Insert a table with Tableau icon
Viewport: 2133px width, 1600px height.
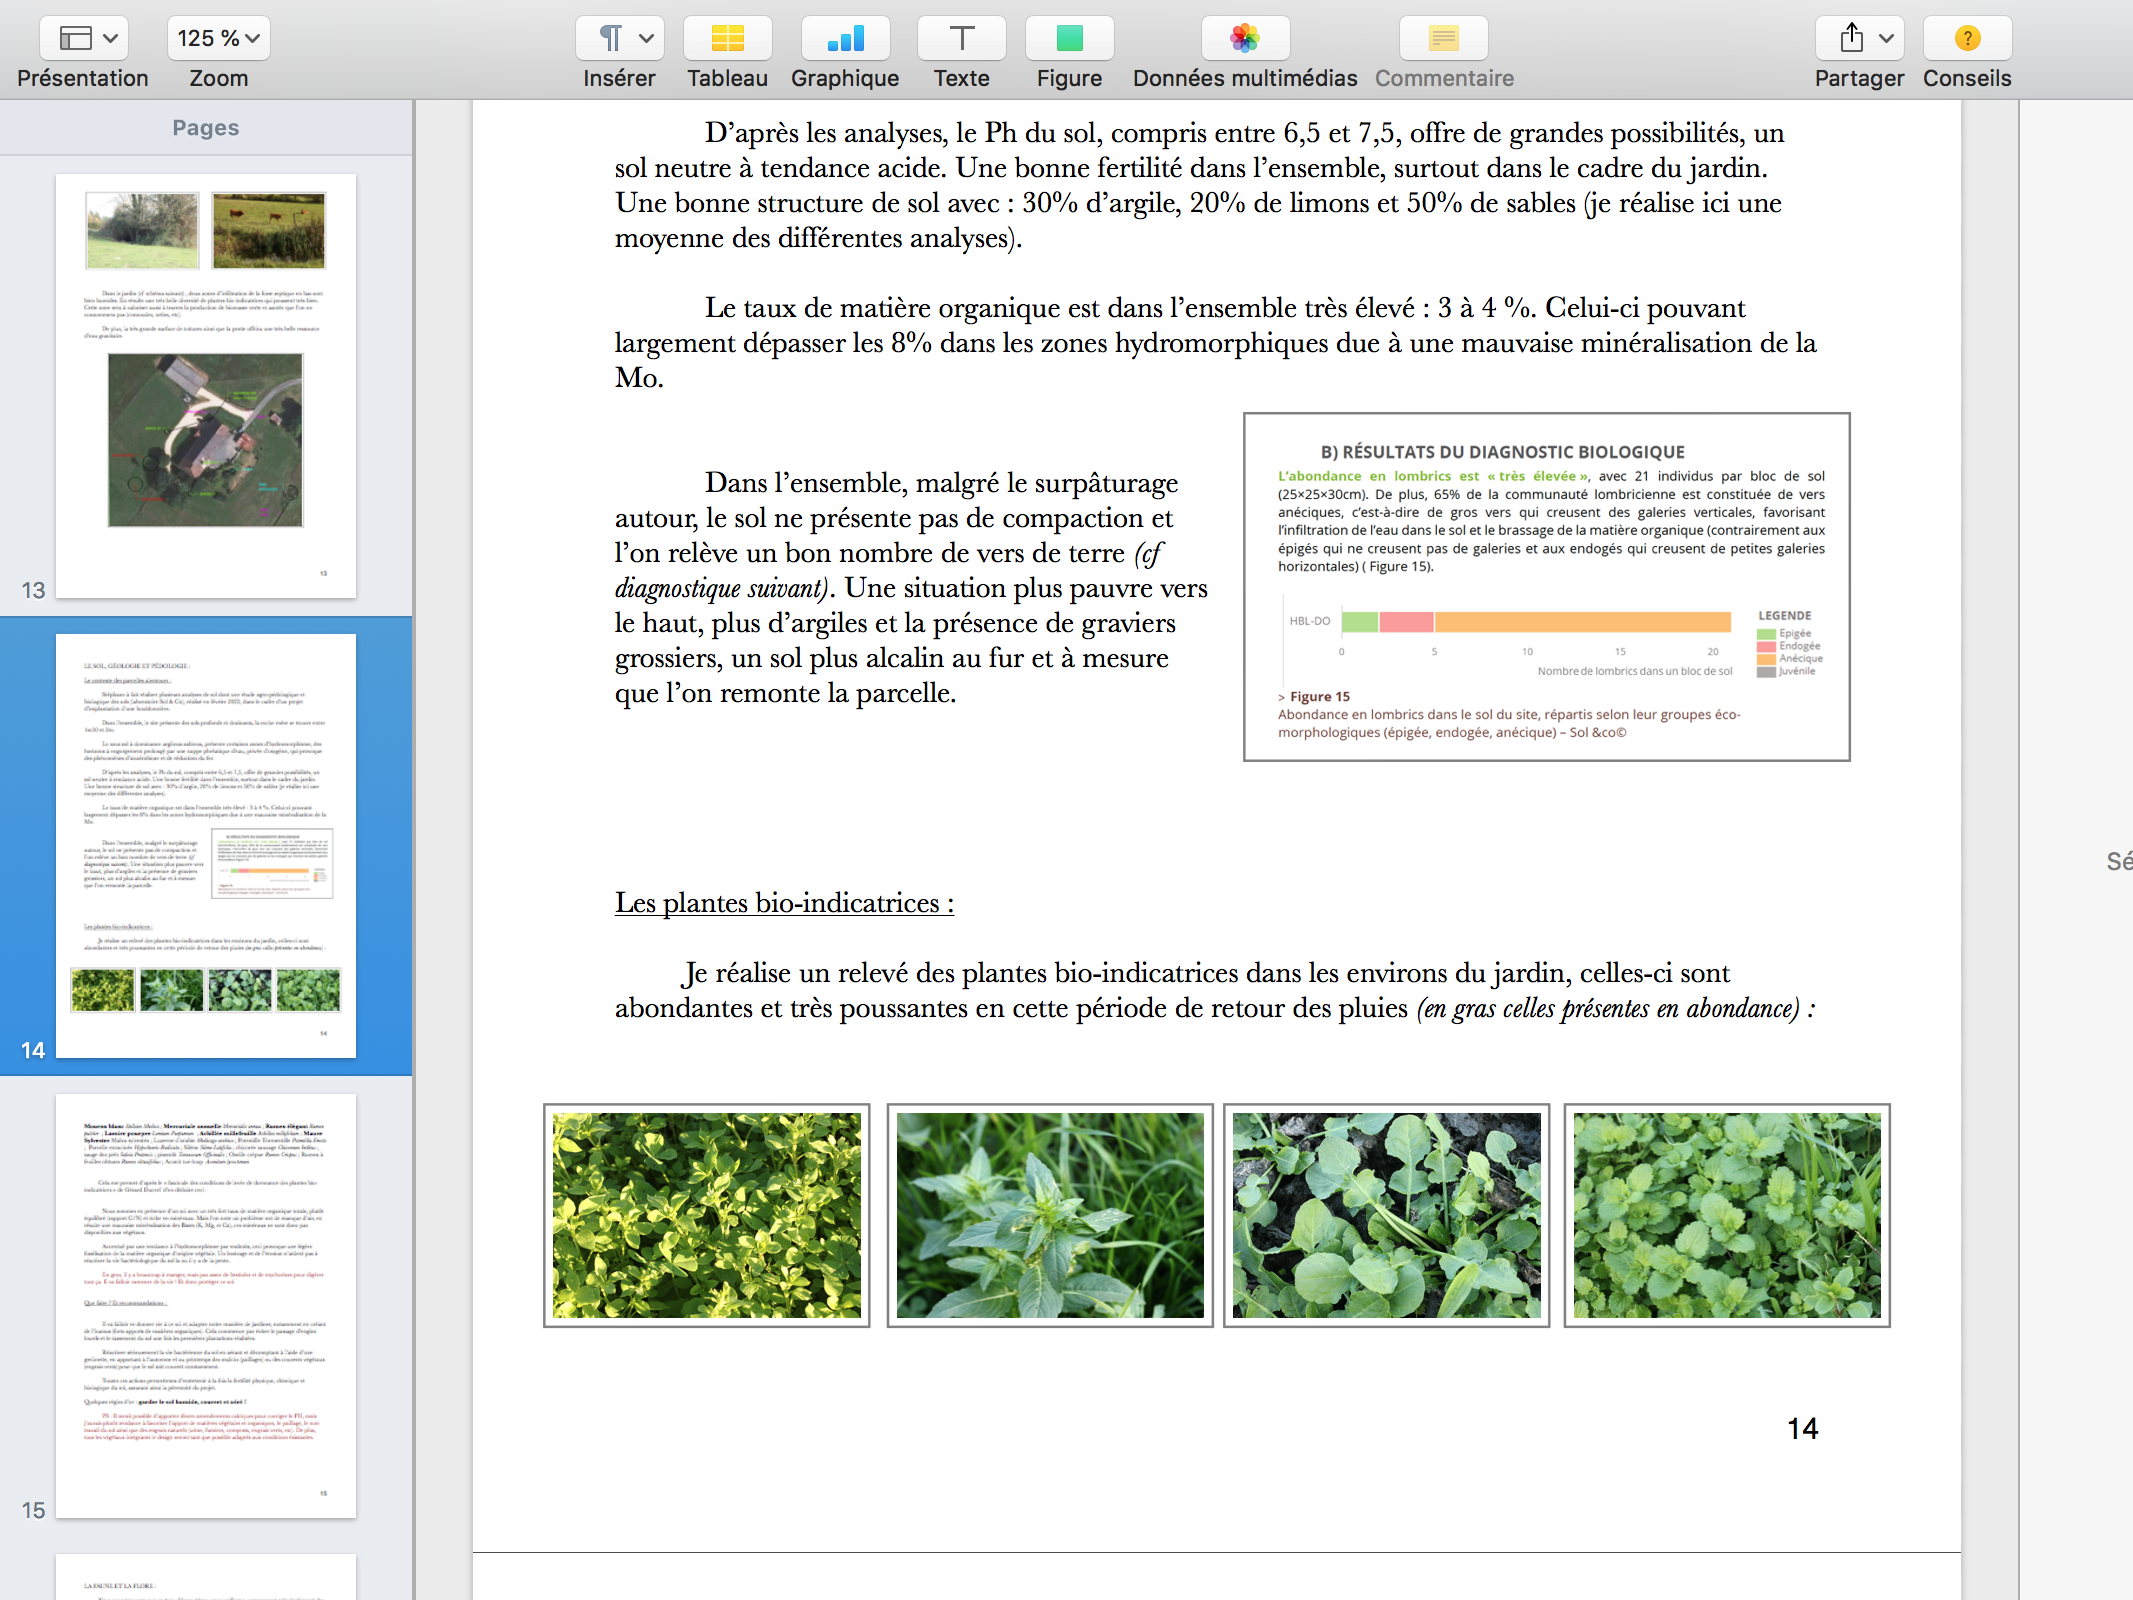tap(727, 39)
